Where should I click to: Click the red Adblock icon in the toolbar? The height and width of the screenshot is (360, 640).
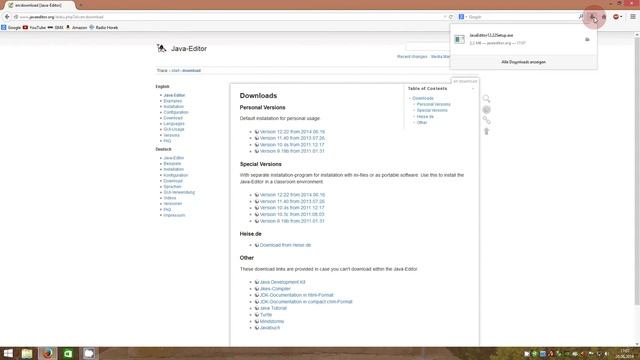[x=616, y=17]
